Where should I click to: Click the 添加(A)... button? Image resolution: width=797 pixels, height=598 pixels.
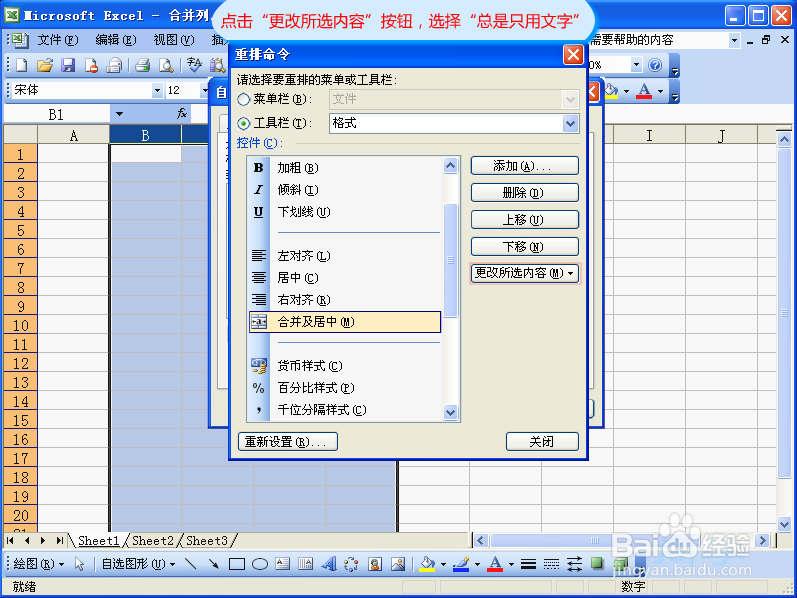tap(525, 166)
